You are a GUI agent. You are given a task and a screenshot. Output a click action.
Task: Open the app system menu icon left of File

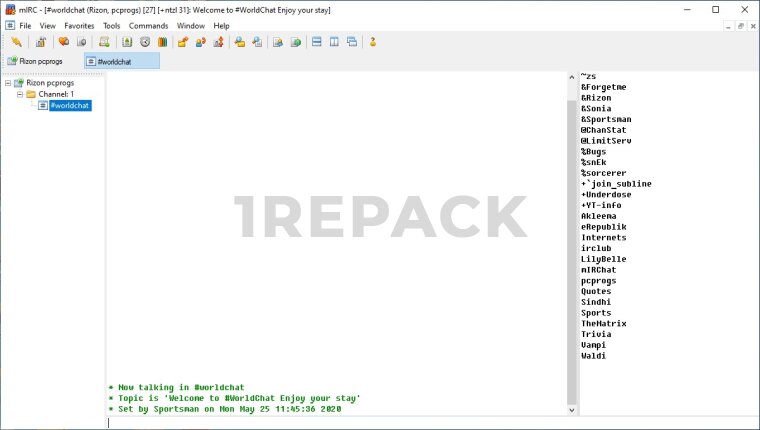click(x=9, y=25)
